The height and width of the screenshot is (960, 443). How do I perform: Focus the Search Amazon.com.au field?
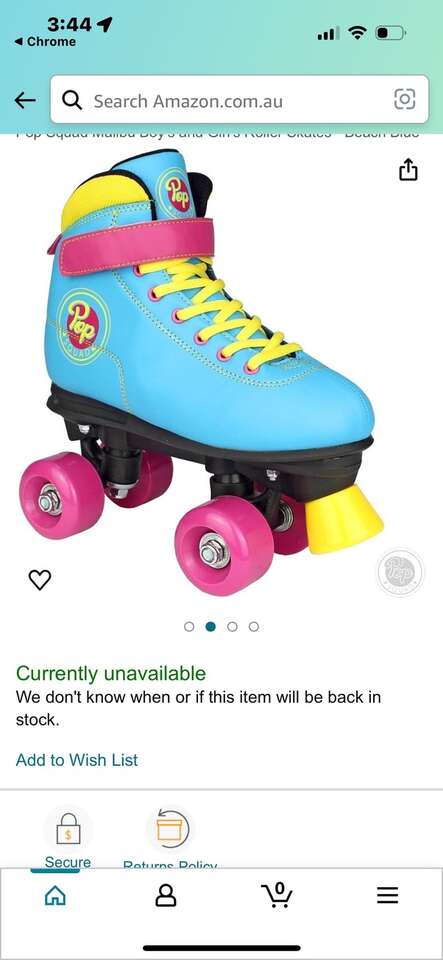(239, 100)
